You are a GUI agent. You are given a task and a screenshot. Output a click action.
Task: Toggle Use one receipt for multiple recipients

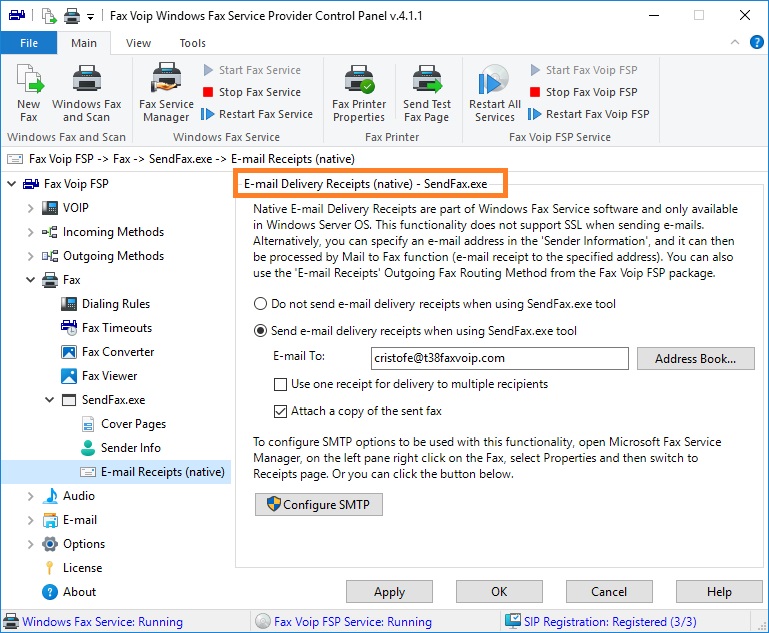280,384
